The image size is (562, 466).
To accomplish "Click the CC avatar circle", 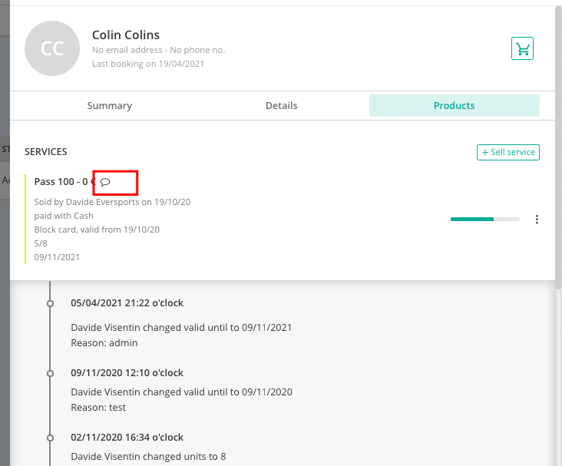I will coord(52,48).
